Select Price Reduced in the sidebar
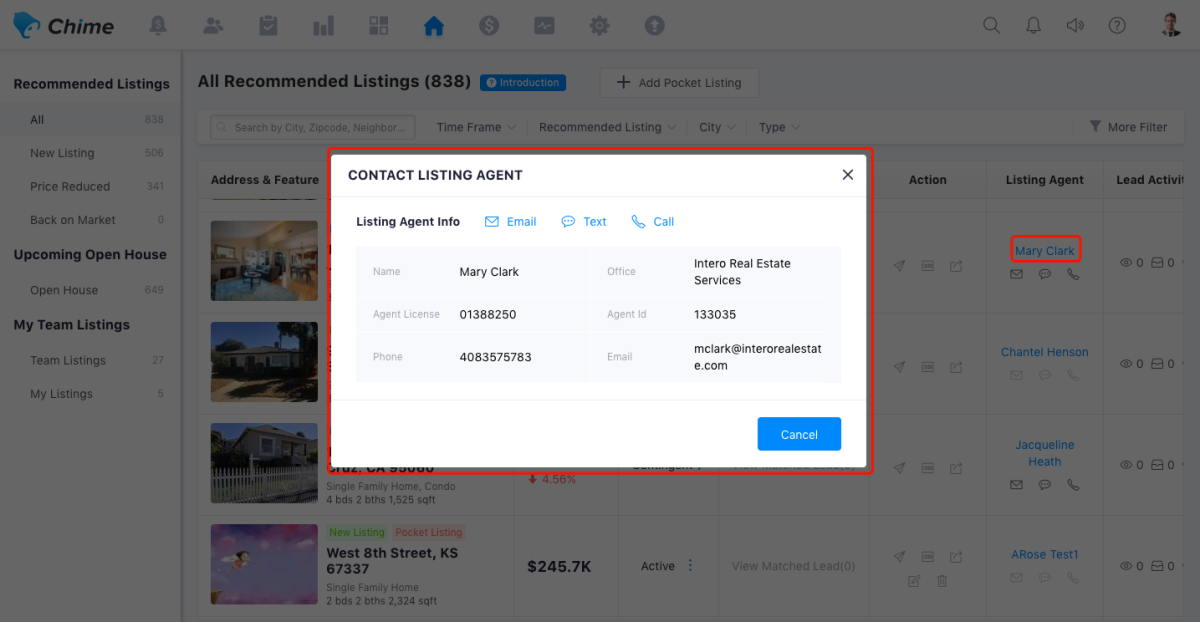 click(70, 186)
